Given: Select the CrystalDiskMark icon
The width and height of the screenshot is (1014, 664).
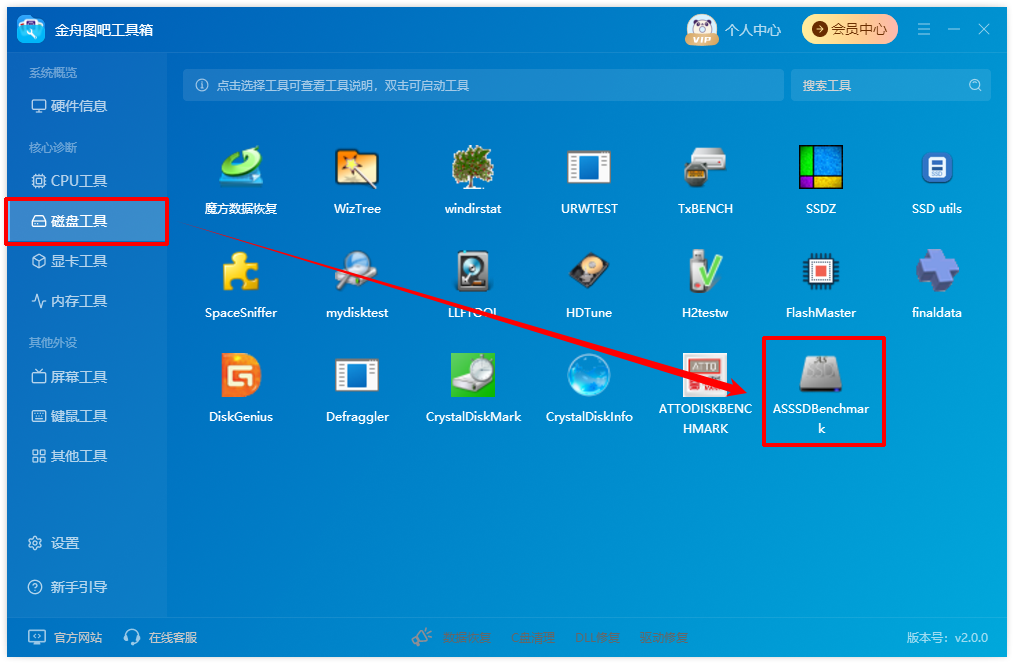Looking at the screenshot, I should pos(473,375).
